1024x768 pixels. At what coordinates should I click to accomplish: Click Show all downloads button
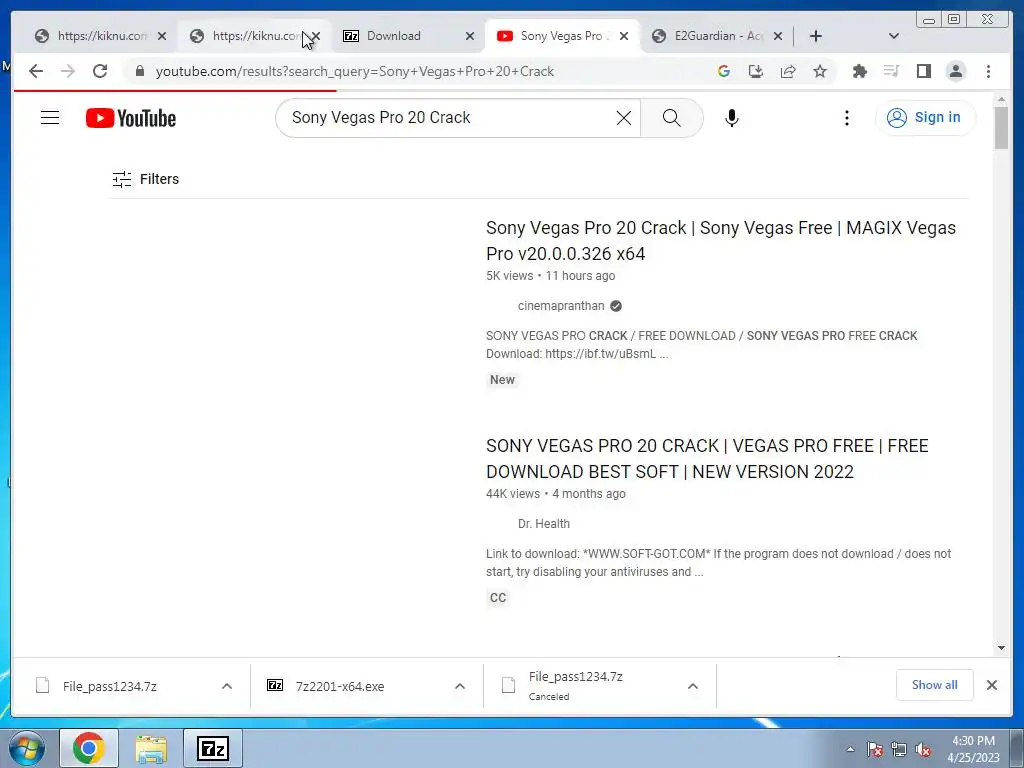[x=935, y=685]
